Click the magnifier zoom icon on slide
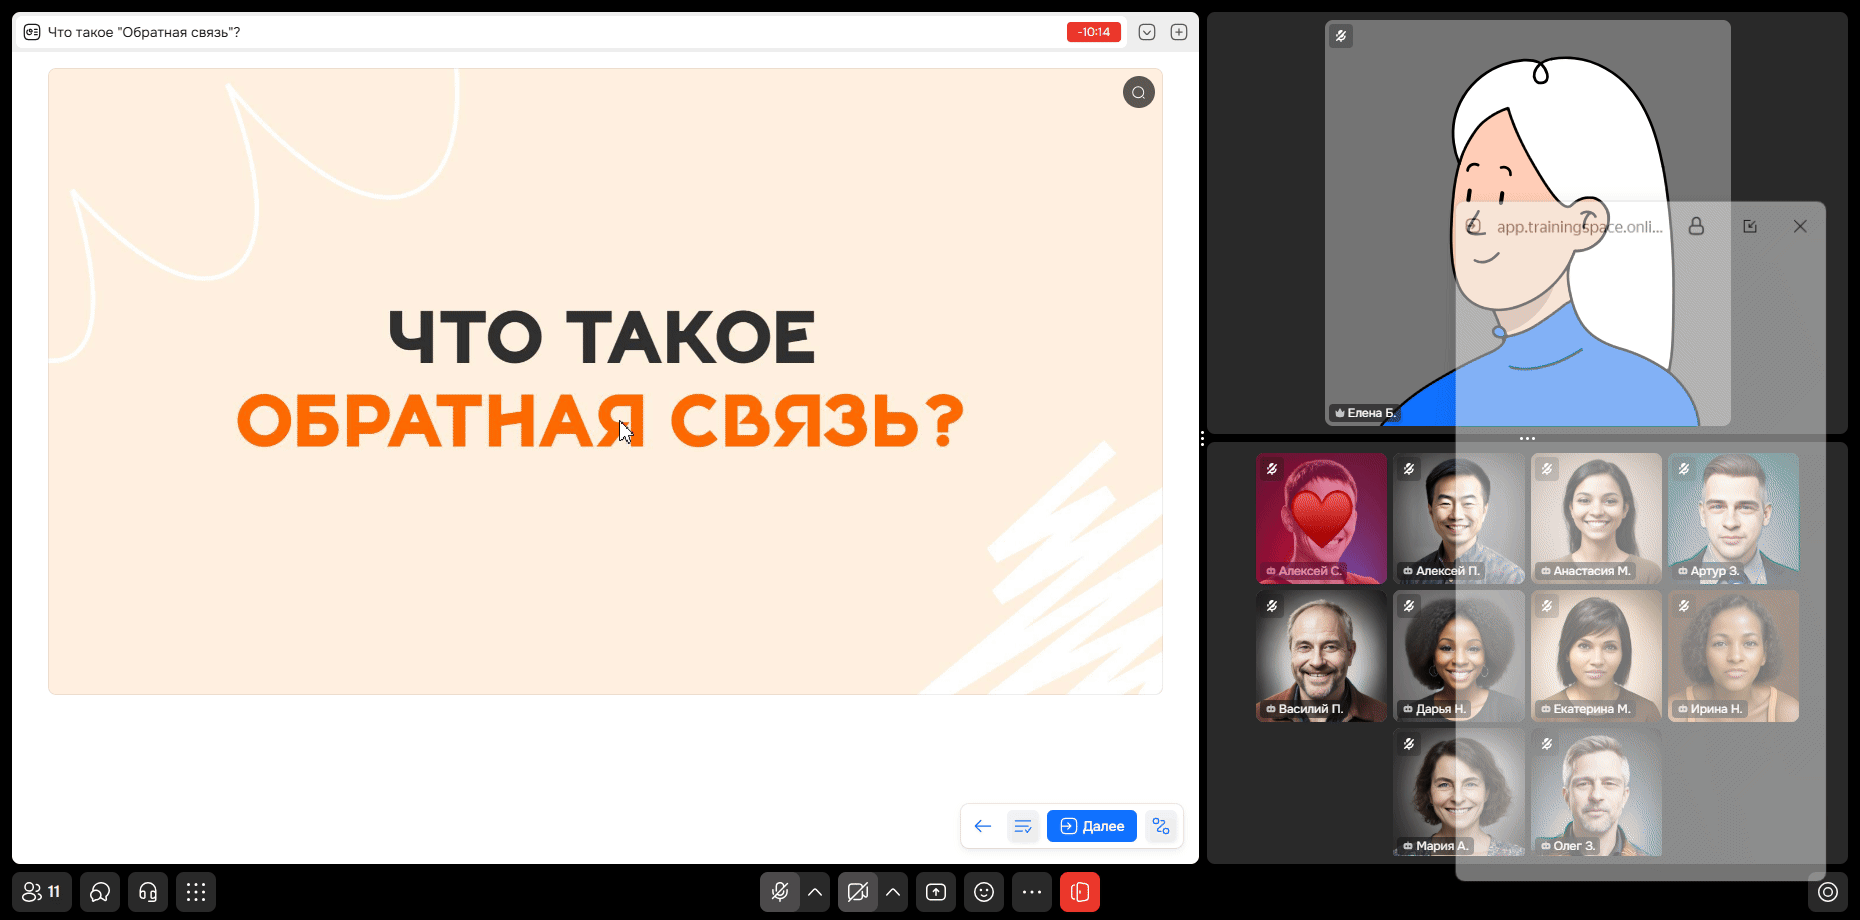The height and width of the screenshot is (920, 1860). (1139, 92)
